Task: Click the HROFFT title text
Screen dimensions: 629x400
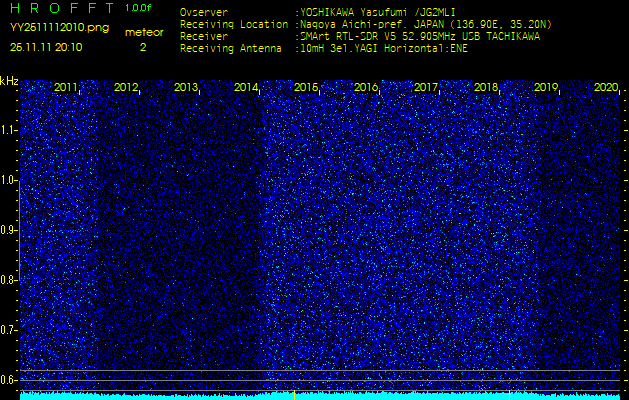Action: tap(62, 8)
